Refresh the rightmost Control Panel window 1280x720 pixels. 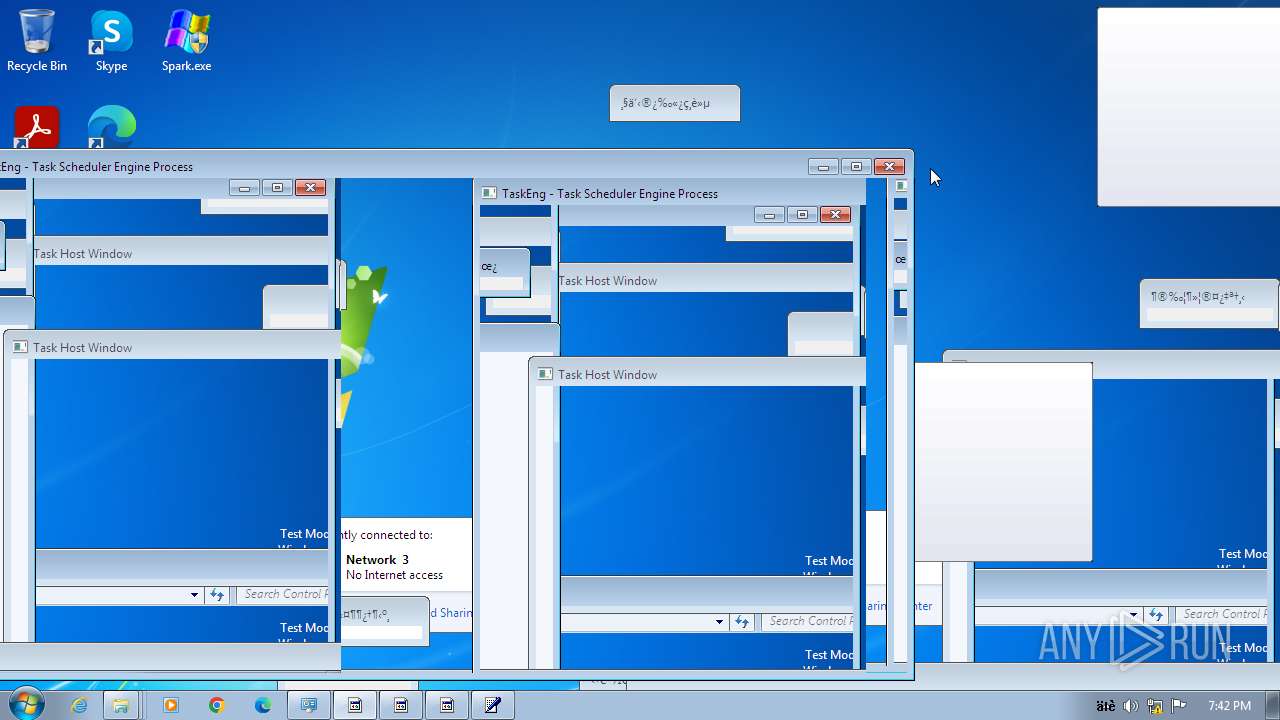[1156, 615]
